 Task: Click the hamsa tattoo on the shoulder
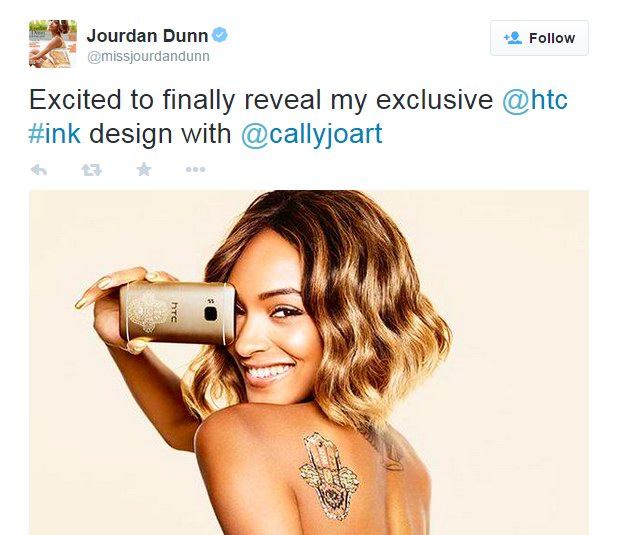(329, 475)
